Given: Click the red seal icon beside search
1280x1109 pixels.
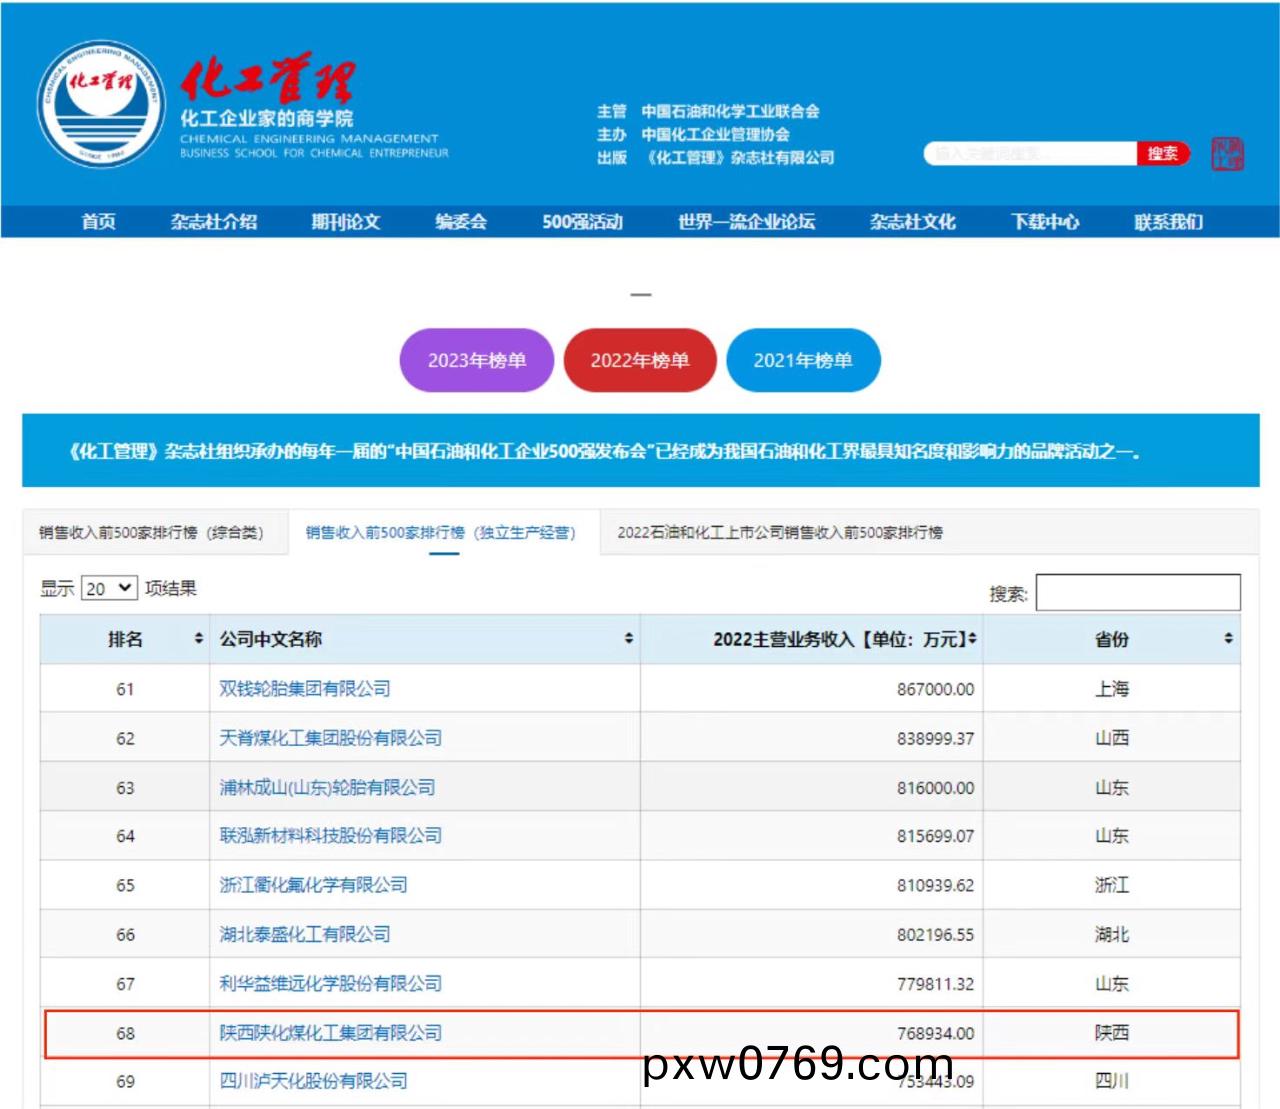Looking at the screenshot, I should (x=1227, y=153).
